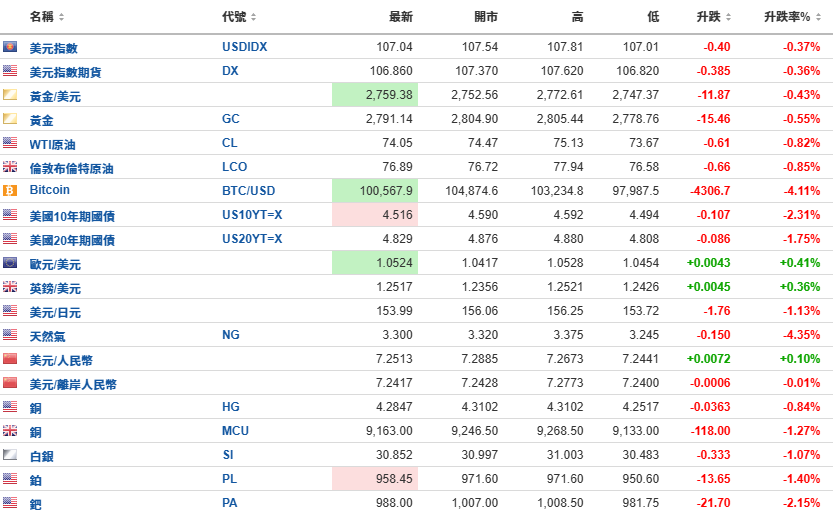This screenshot has width=833, height=514.
Task: Click the China flag icon beside 美元/離岸人民幣
Action: (10, 382)
